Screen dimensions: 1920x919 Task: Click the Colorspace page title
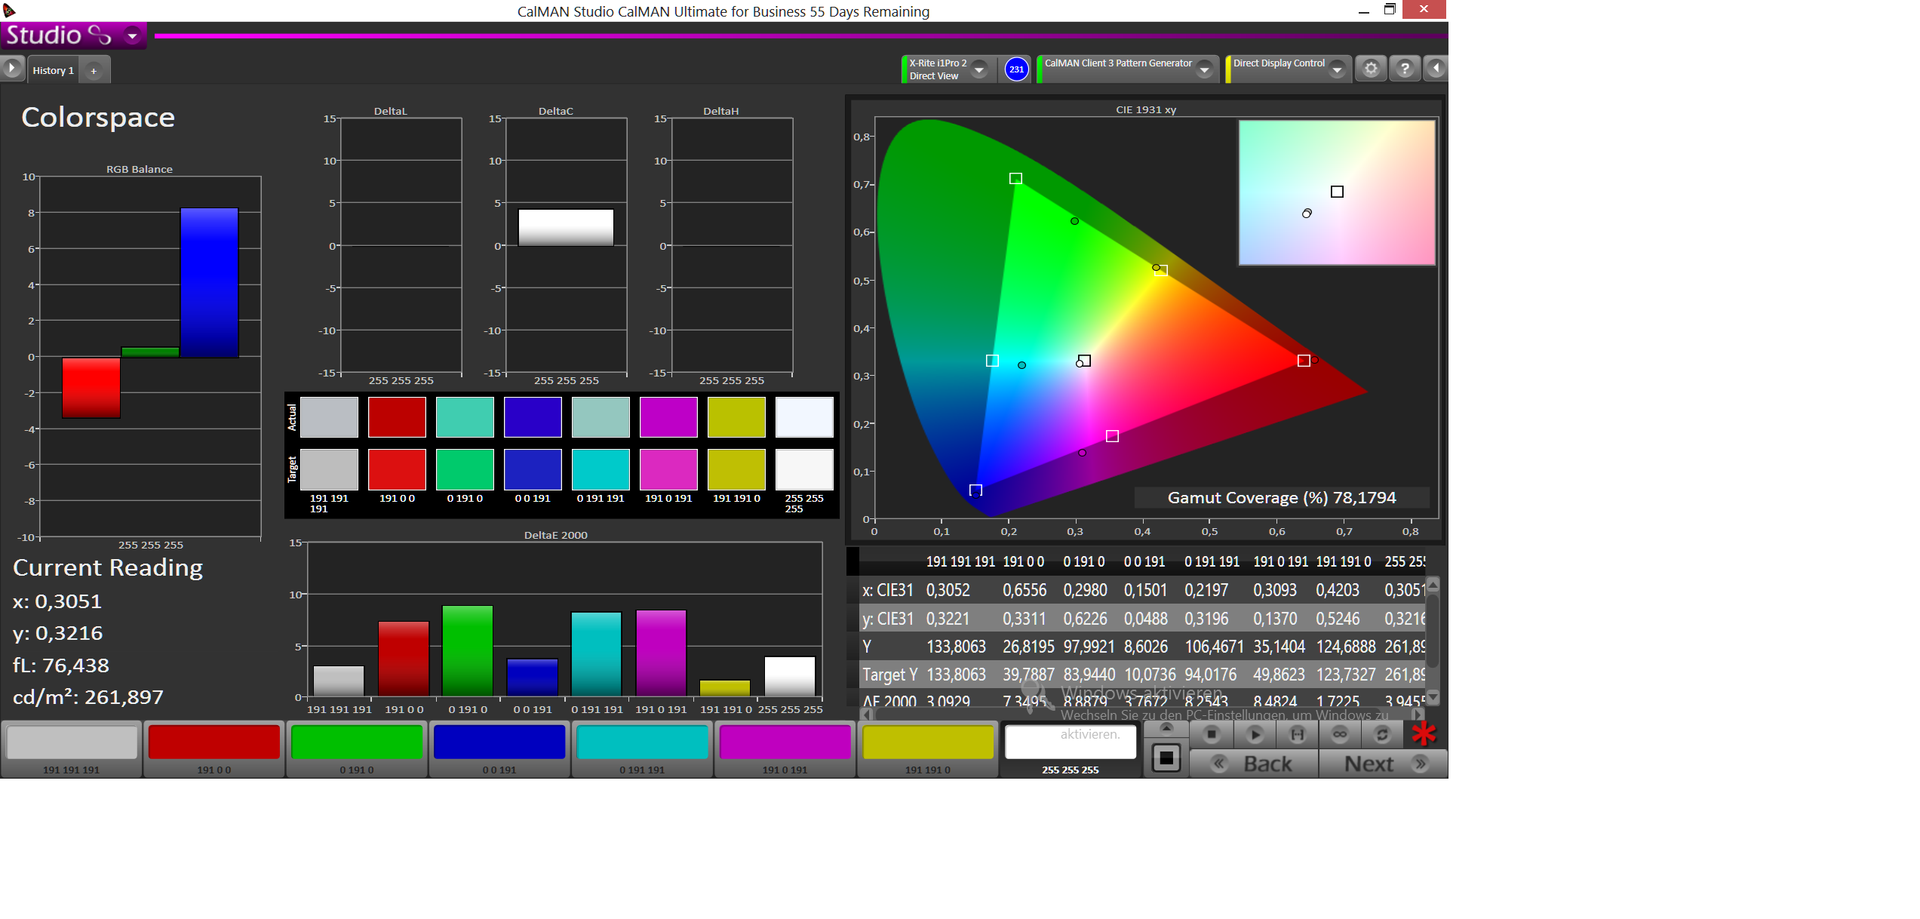coord(98,117)
